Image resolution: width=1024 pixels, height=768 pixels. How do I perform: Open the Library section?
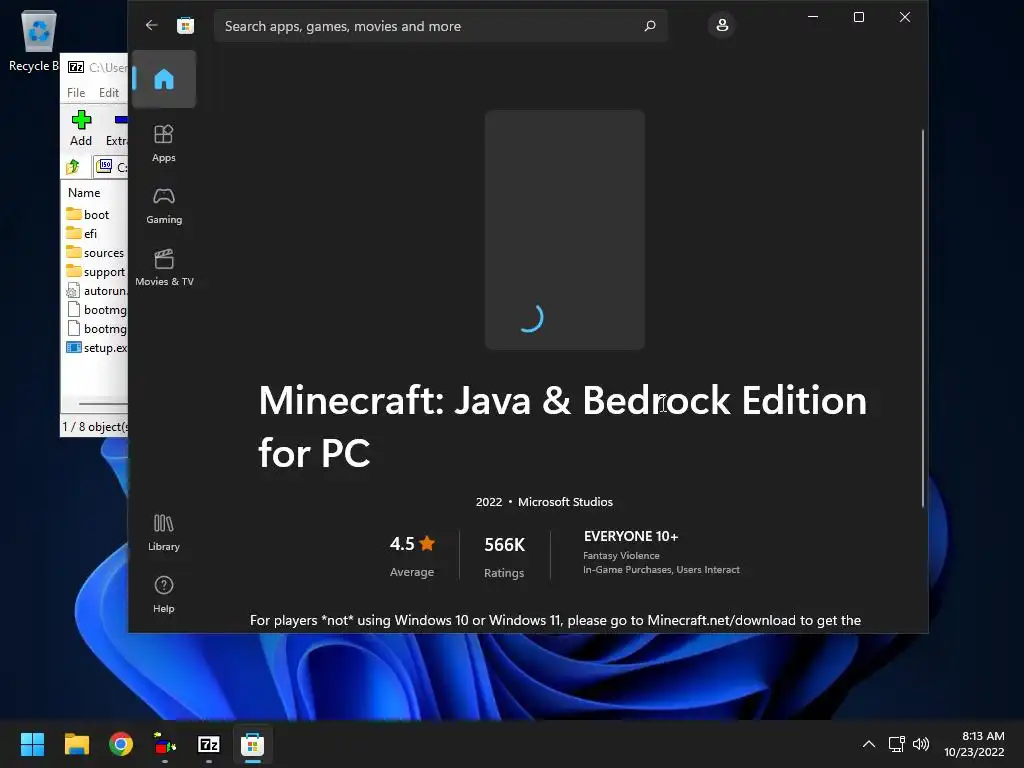tap(164, 532)
